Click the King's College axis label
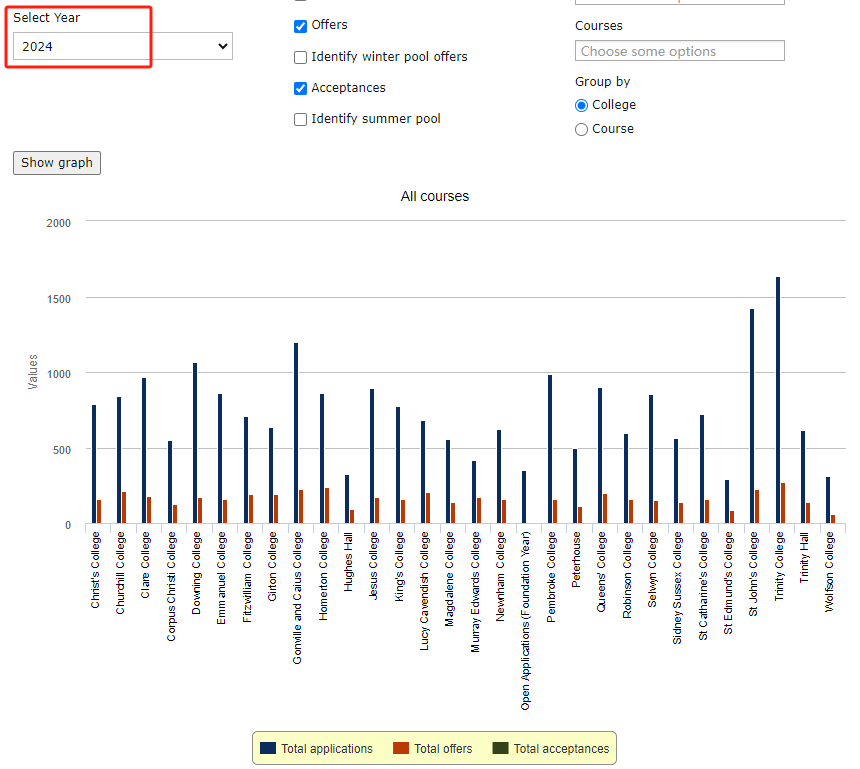The height and width of the screenshot is (769, 860). pyautogui.click(x=399, y=567)
